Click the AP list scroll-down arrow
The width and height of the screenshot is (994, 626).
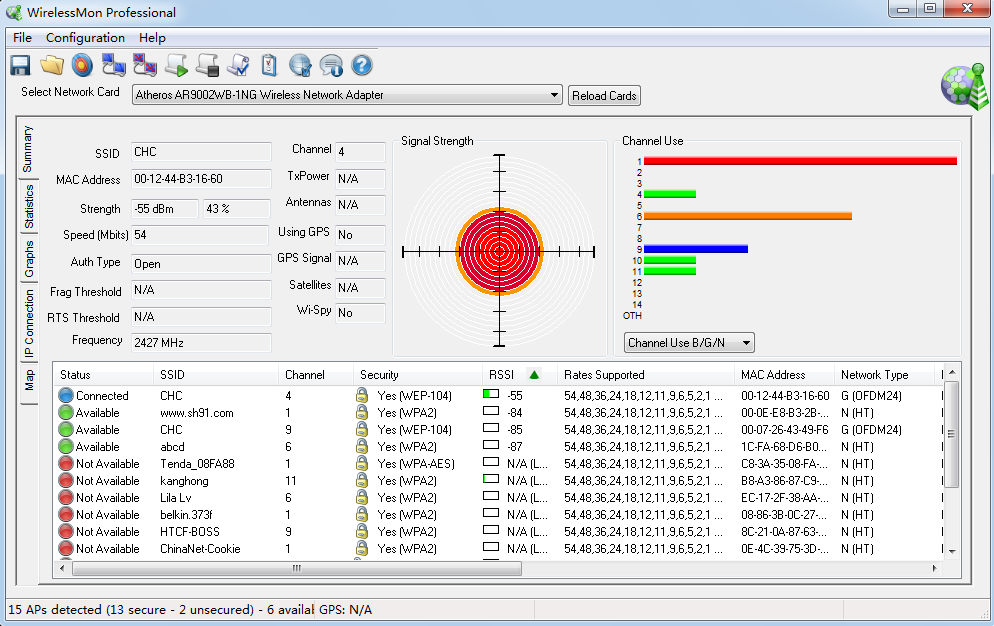click(x=952, y=551)
